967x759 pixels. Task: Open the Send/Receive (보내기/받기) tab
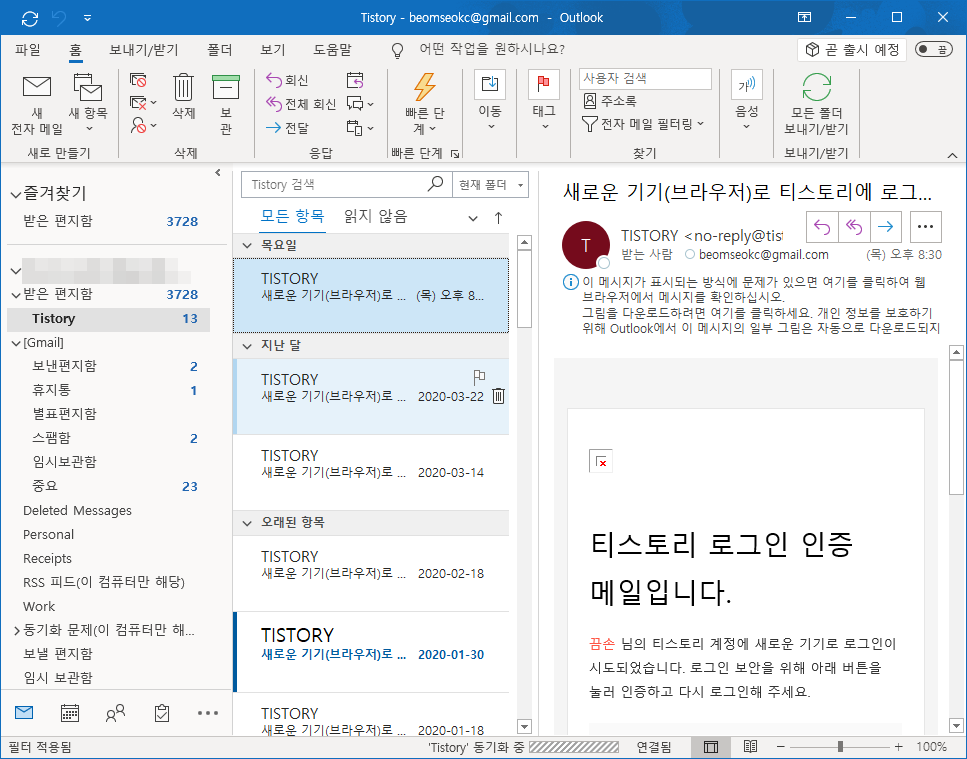(144, 50)
